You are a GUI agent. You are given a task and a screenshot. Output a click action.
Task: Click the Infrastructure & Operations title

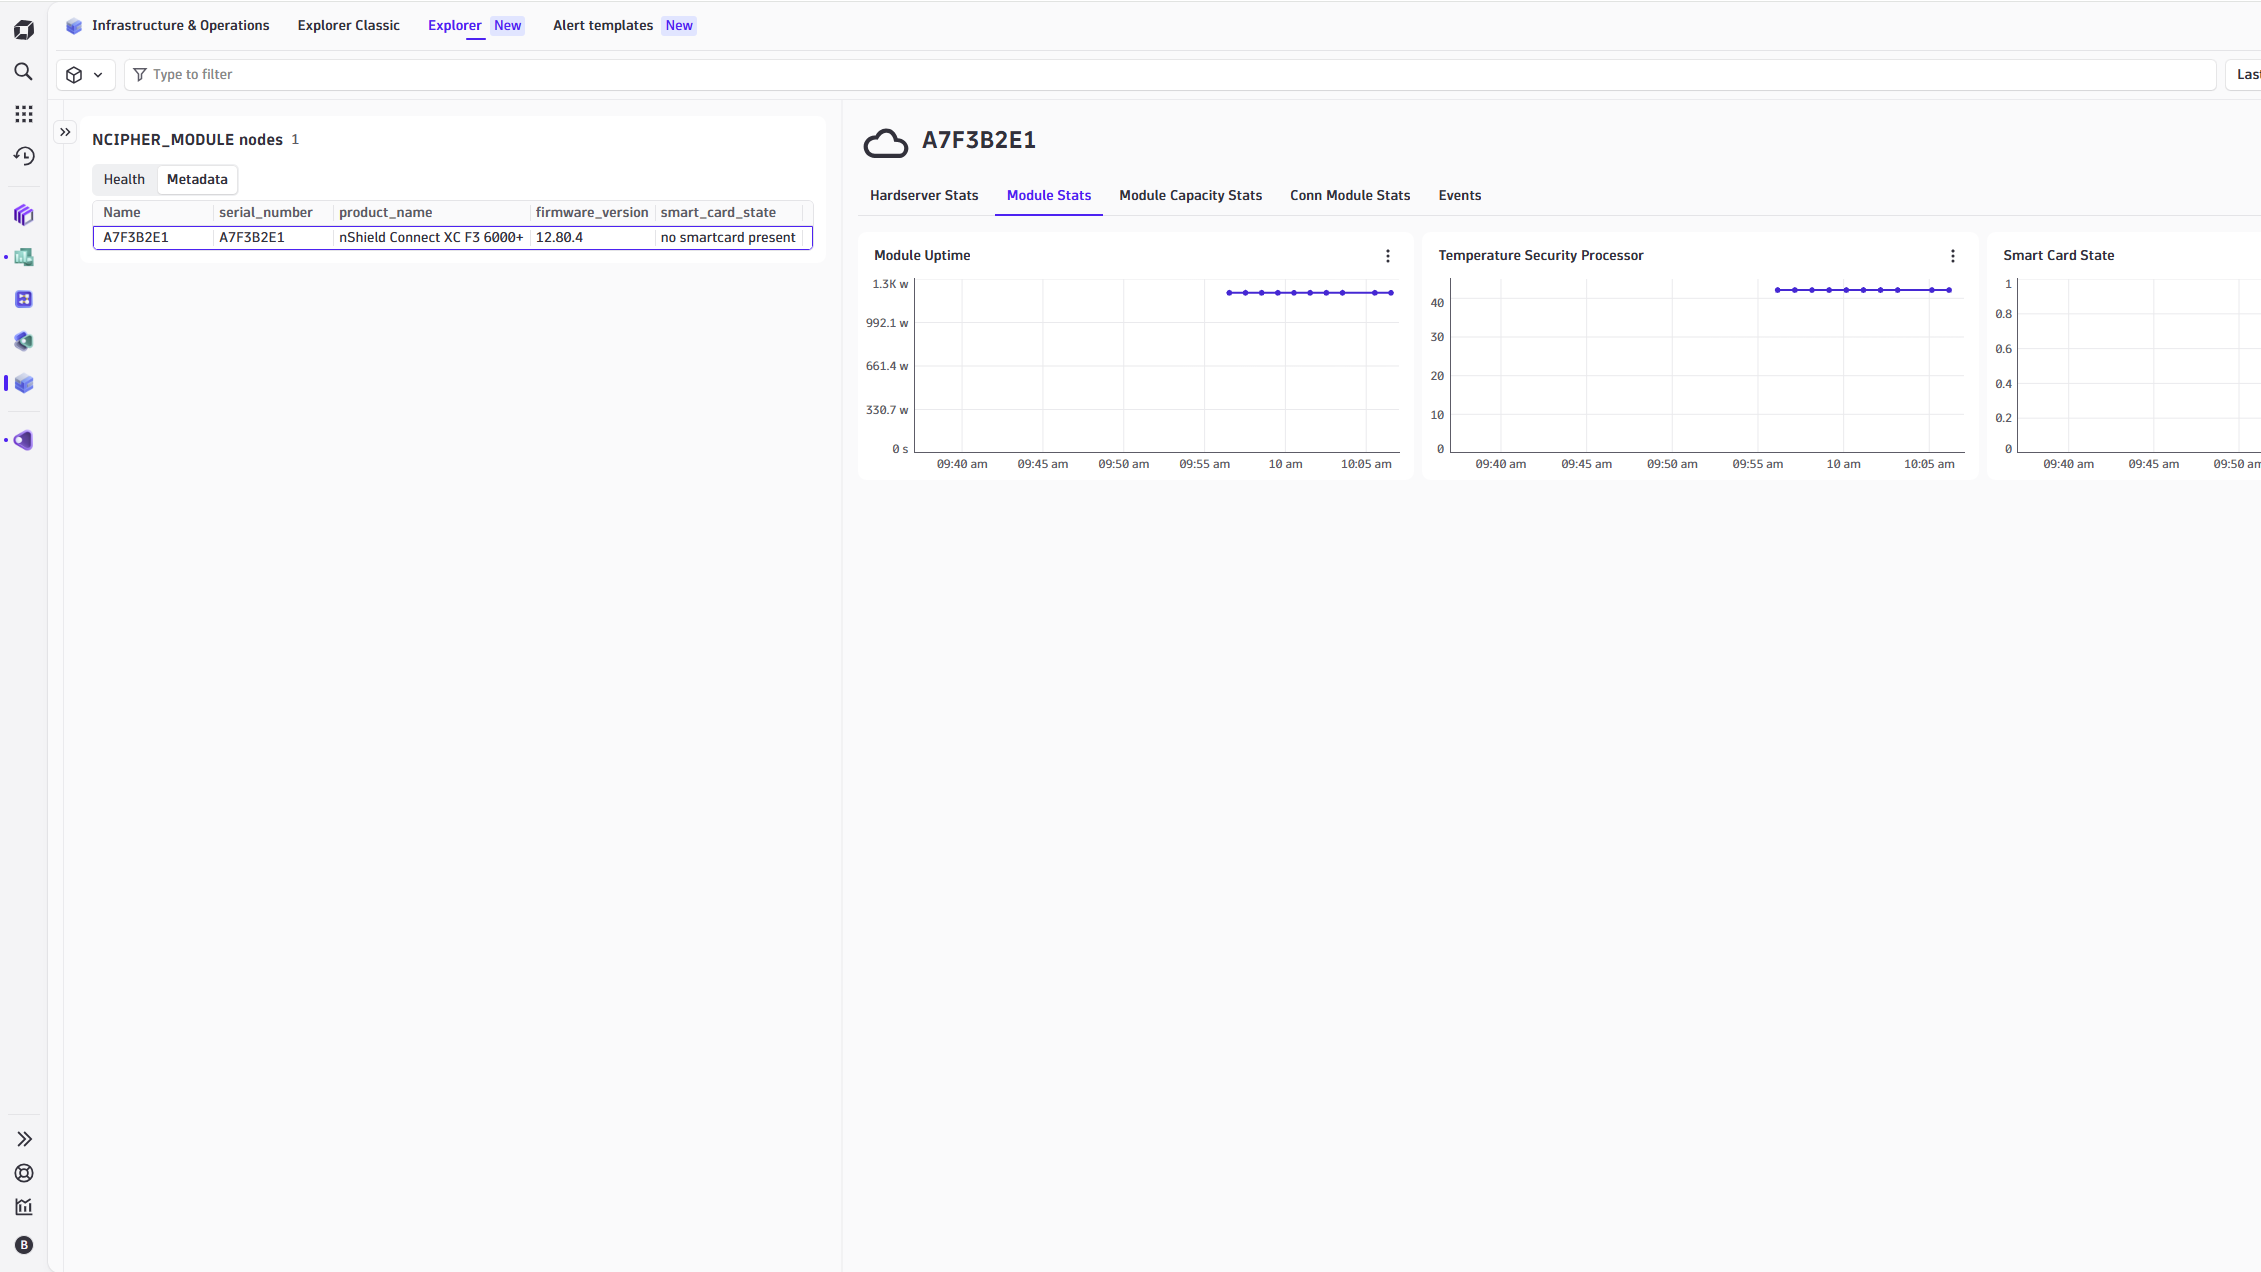(x=181, y=26)
